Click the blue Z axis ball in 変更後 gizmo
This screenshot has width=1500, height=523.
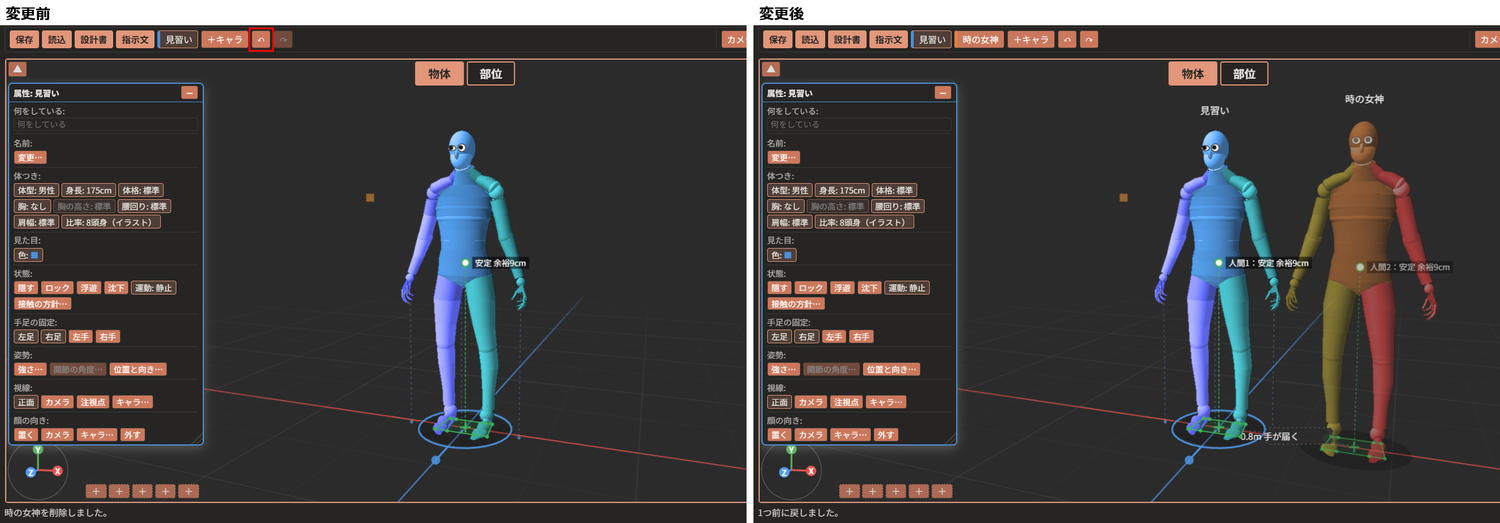(x=784, y=471)
